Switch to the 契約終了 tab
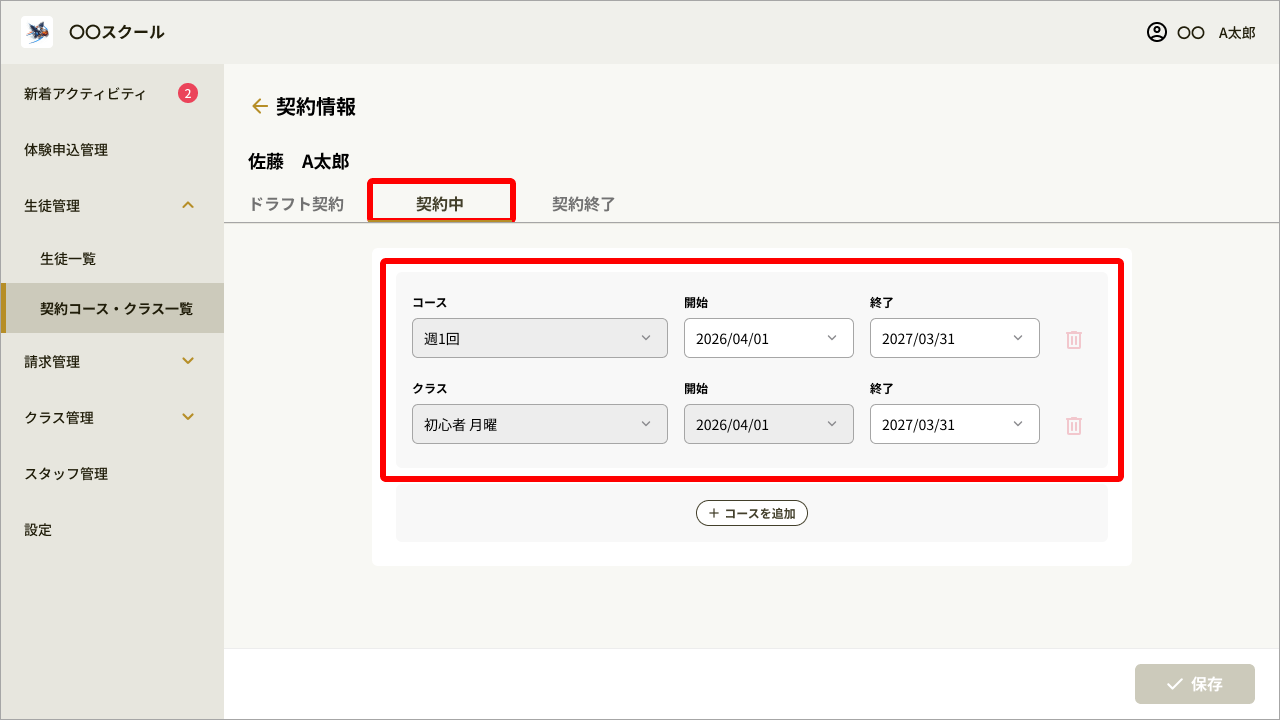This screenshot has height=720, width=1280. coord(584,202)
